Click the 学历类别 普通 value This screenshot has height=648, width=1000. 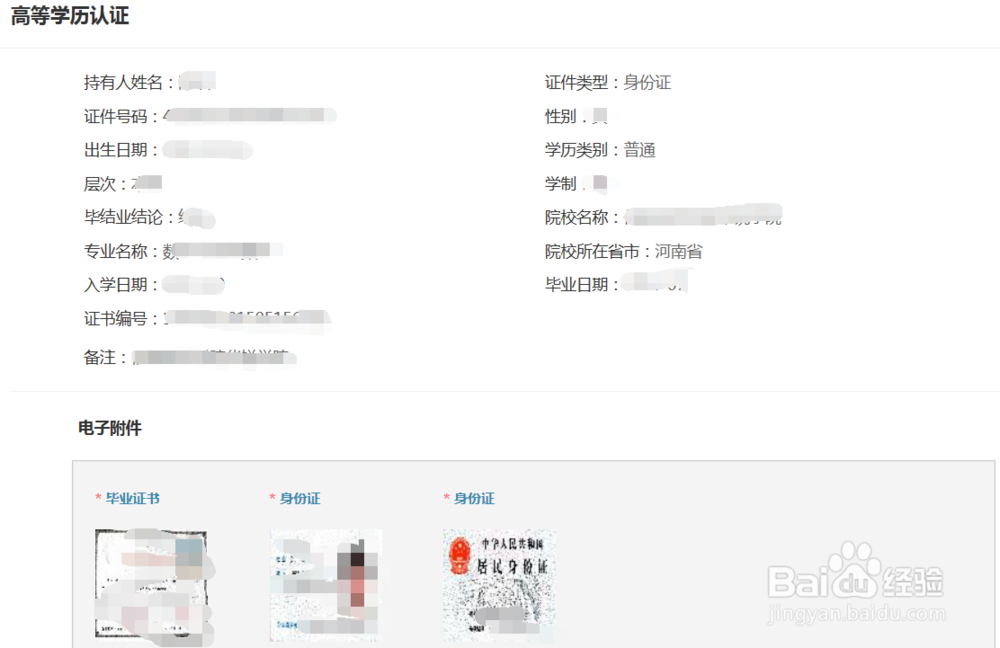640,150
